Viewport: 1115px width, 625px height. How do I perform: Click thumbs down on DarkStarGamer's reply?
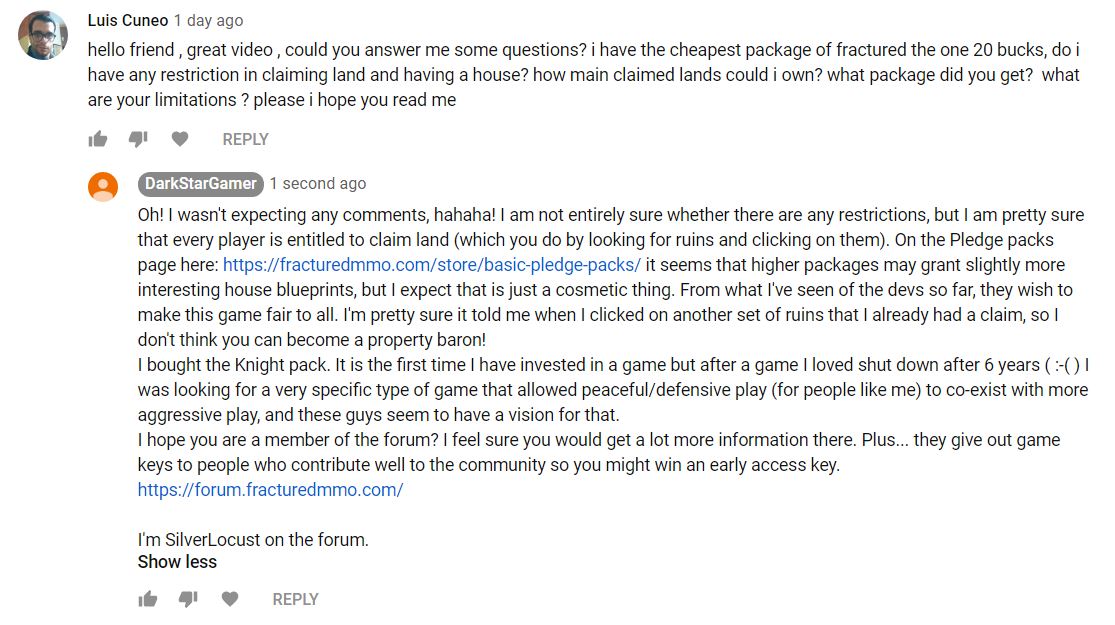click(188, 599)
